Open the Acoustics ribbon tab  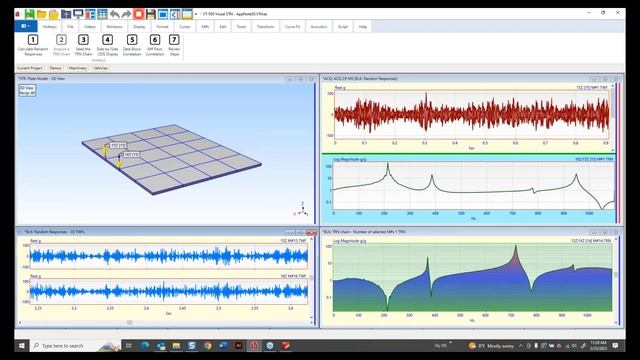point(319,27)
